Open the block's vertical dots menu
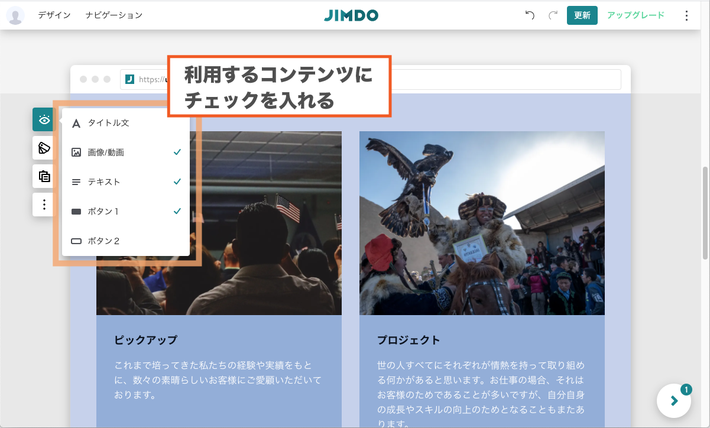This screenshot has height=428, width=710. point(43,205)
